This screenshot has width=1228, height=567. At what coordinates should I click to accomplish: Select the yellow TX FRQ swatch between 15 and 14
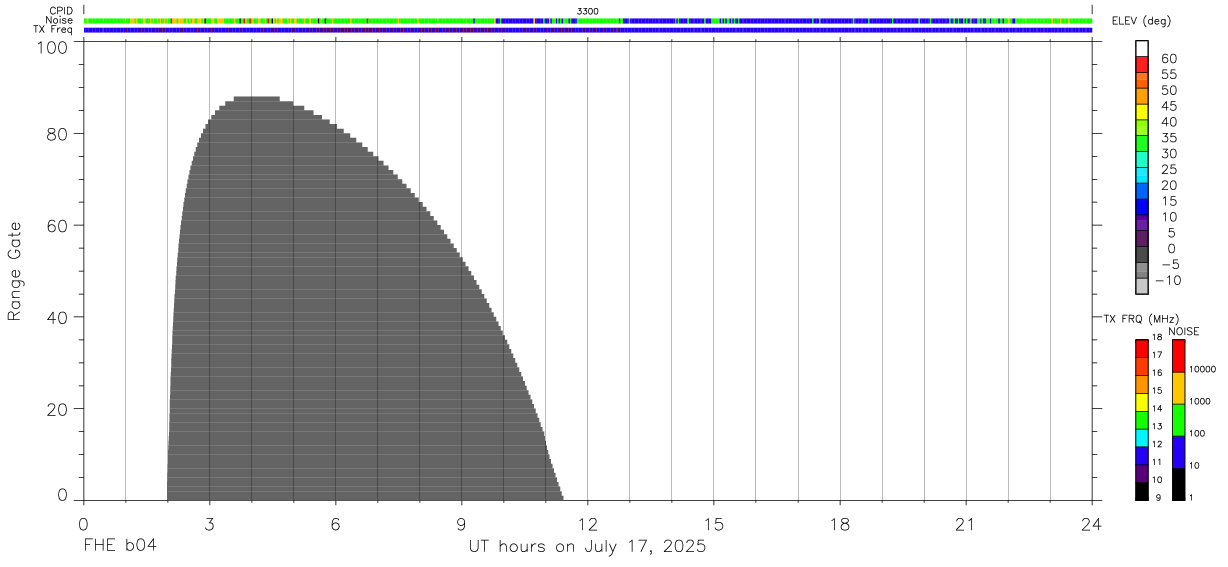click(x=1142, y=402)
